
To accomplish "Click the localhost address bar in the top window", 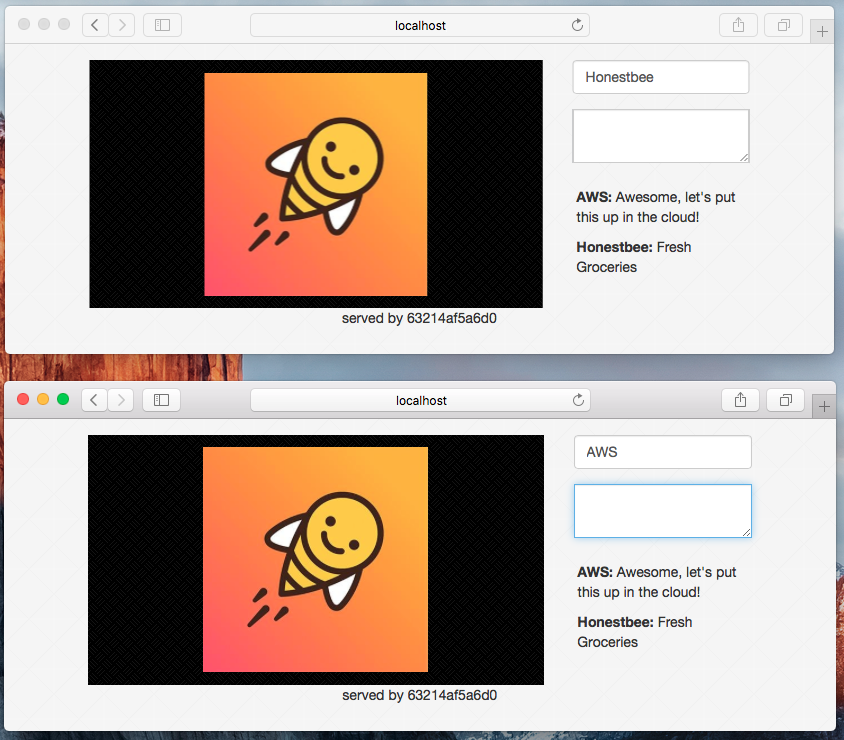I will click(420, 25).
